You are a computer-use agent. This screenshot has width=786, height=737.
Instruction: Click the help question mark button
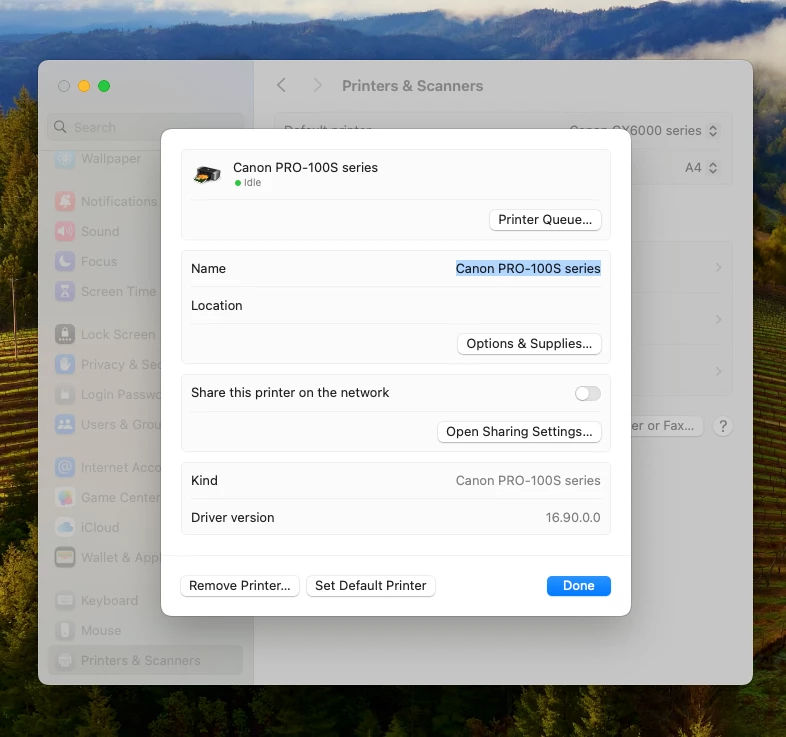723,426
